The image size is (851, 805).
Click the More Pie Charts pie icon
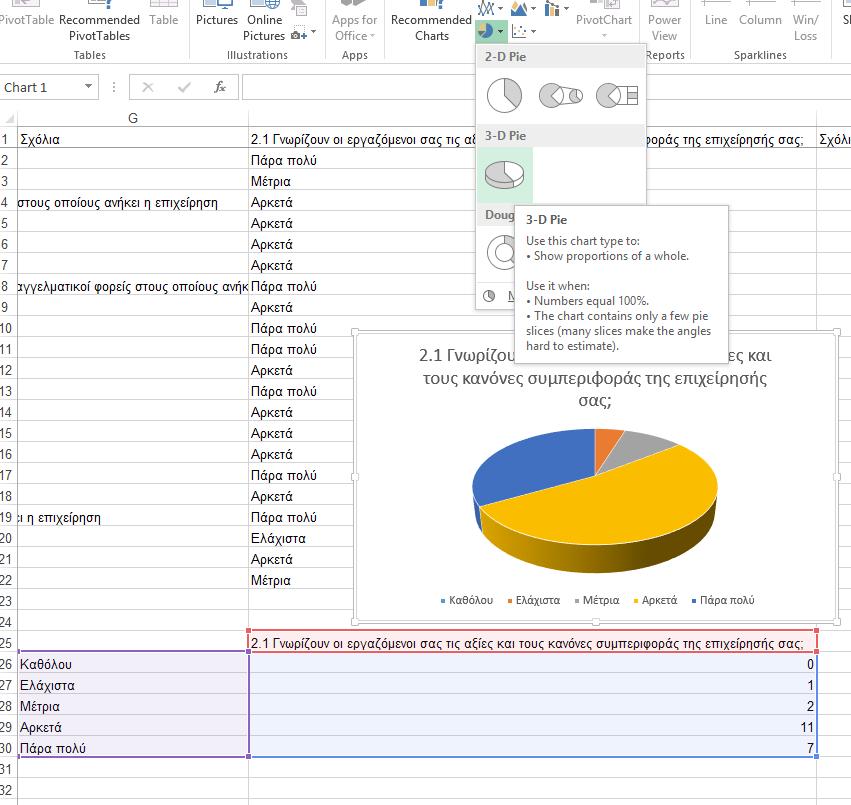[489, 296]
